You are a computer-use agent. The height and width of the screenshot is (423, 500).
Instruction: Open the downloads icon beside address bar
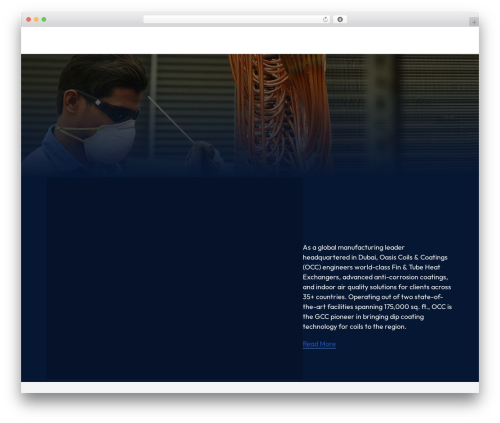340,20
